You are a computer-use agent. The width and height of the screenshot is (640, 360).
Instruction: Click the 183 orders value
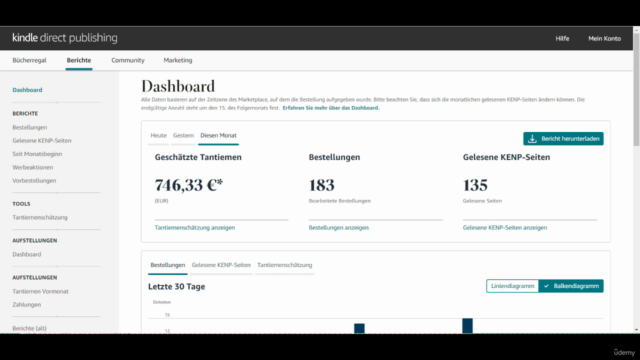click(x=322, y=185)
